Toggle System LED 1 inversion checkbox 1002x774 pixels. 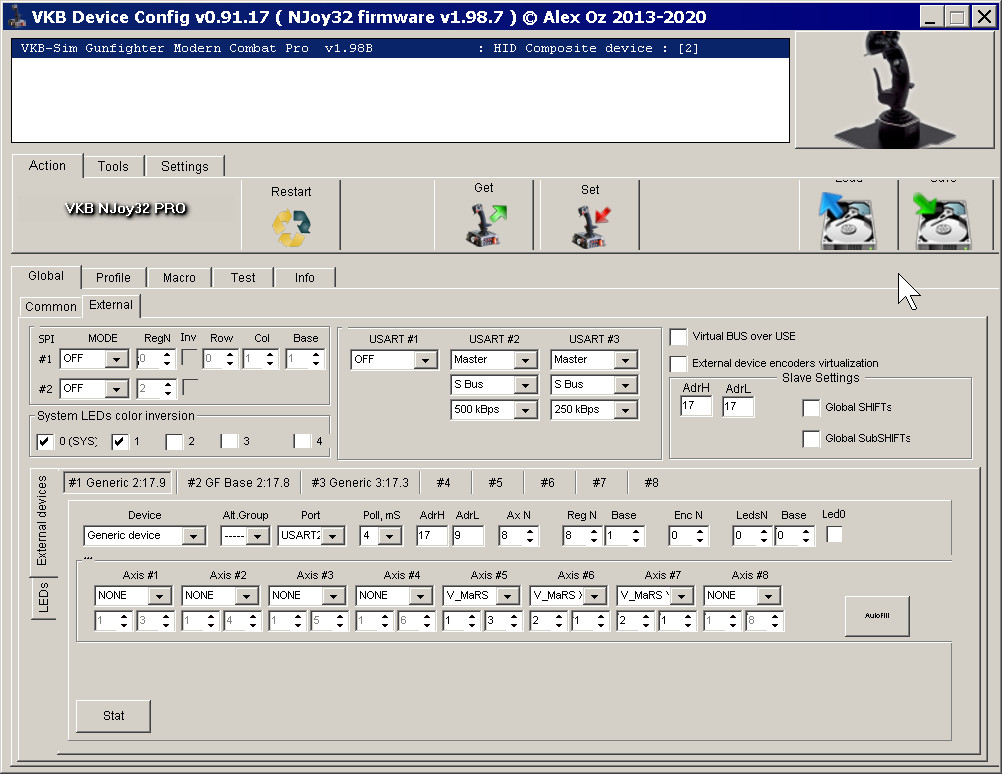point(119,441)
